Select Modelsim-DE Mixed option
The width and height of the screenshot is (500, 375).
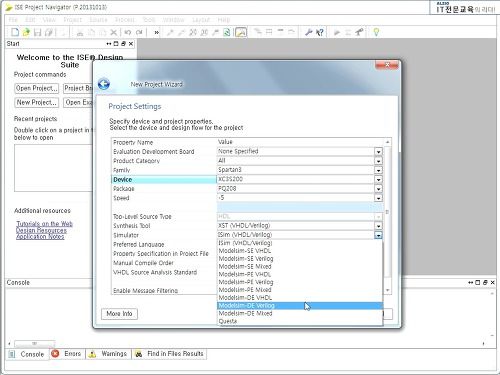[300, 314]
